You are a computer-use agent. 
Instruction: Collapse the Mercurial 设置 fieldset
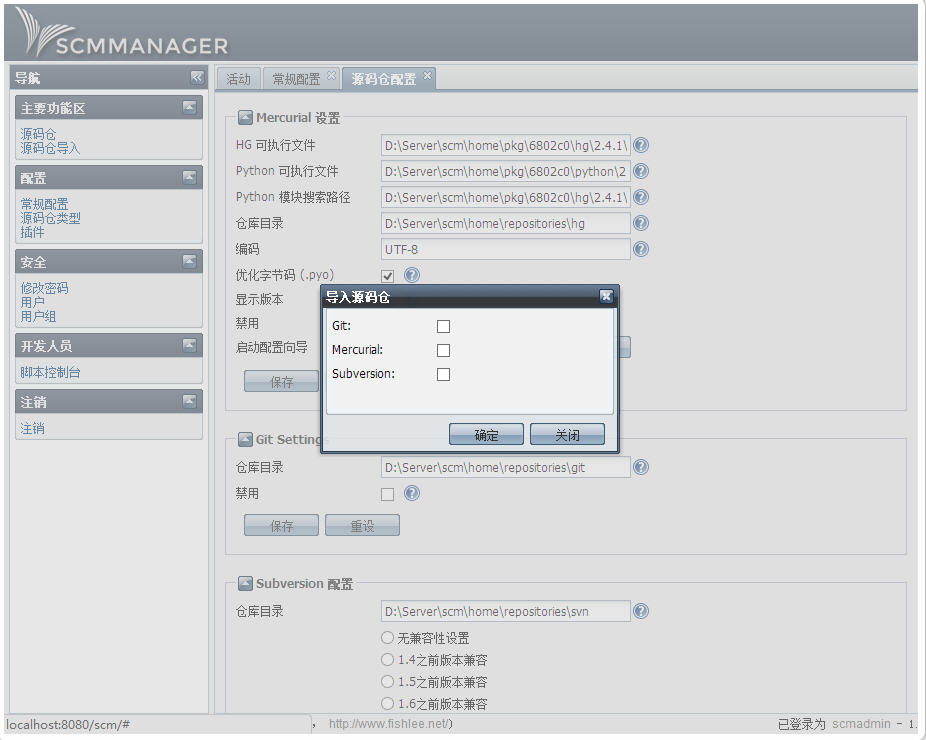click(245, 118)
